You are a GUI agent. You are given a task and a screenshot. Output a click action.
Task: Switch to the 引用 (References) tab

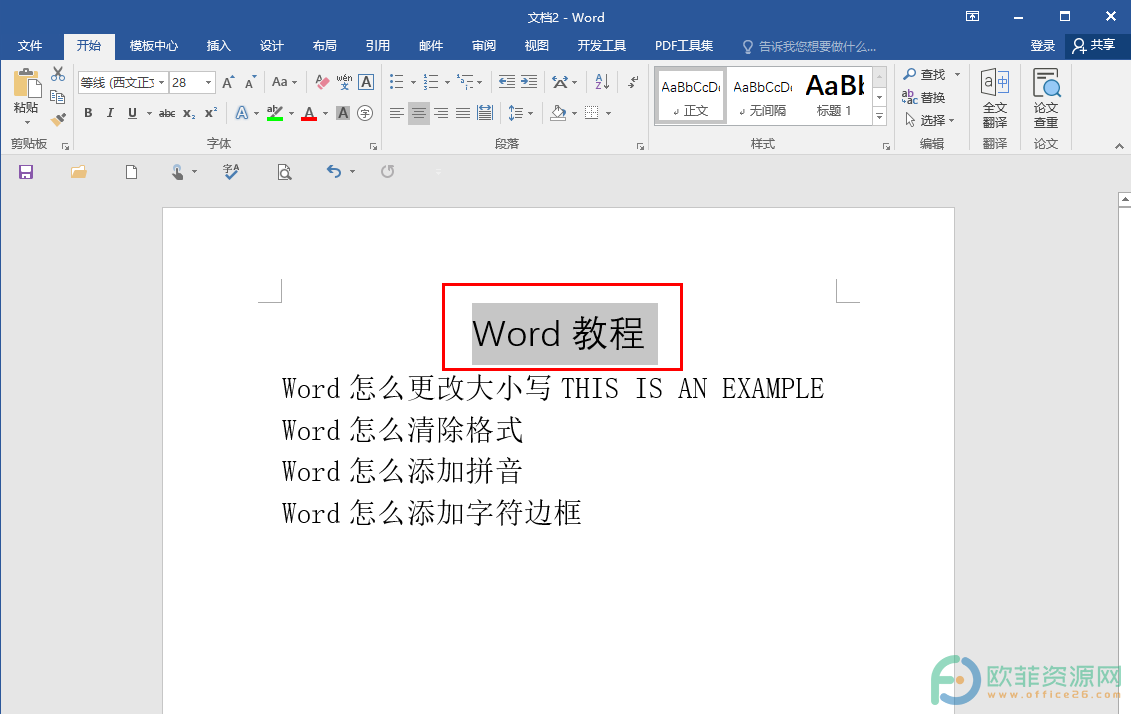coord(377,46)
